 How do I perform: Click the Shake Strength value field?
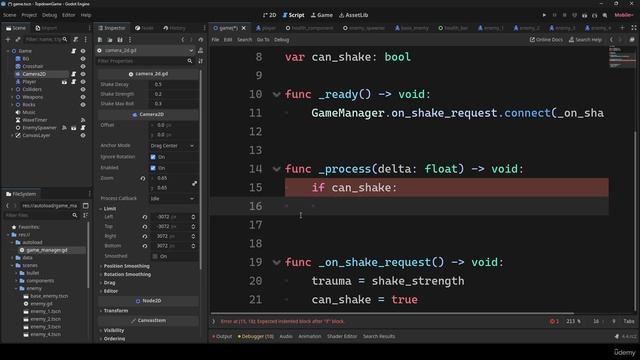coord(174,94)
